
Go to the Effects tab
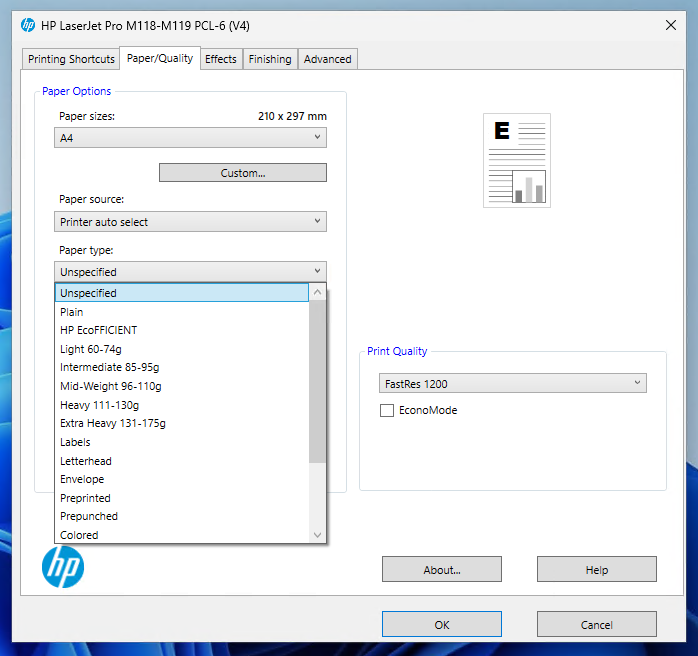pos(221,59)
